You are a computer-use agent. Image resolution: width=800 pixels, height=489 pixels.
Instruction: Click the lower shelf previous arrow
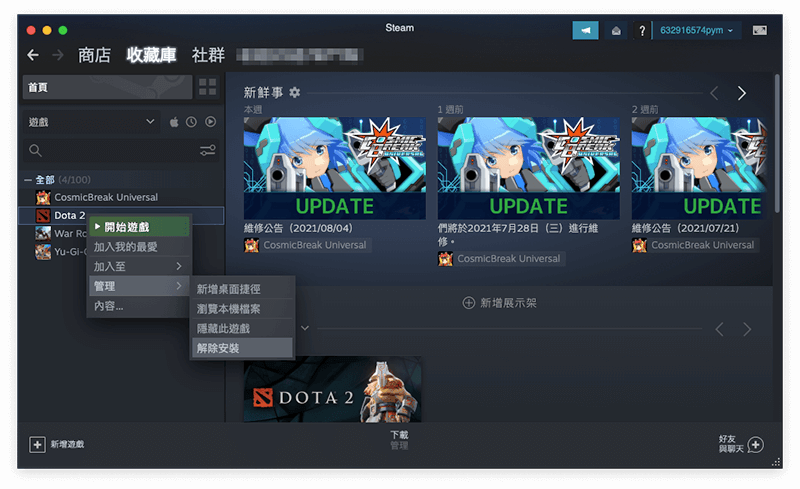point(719,329)
